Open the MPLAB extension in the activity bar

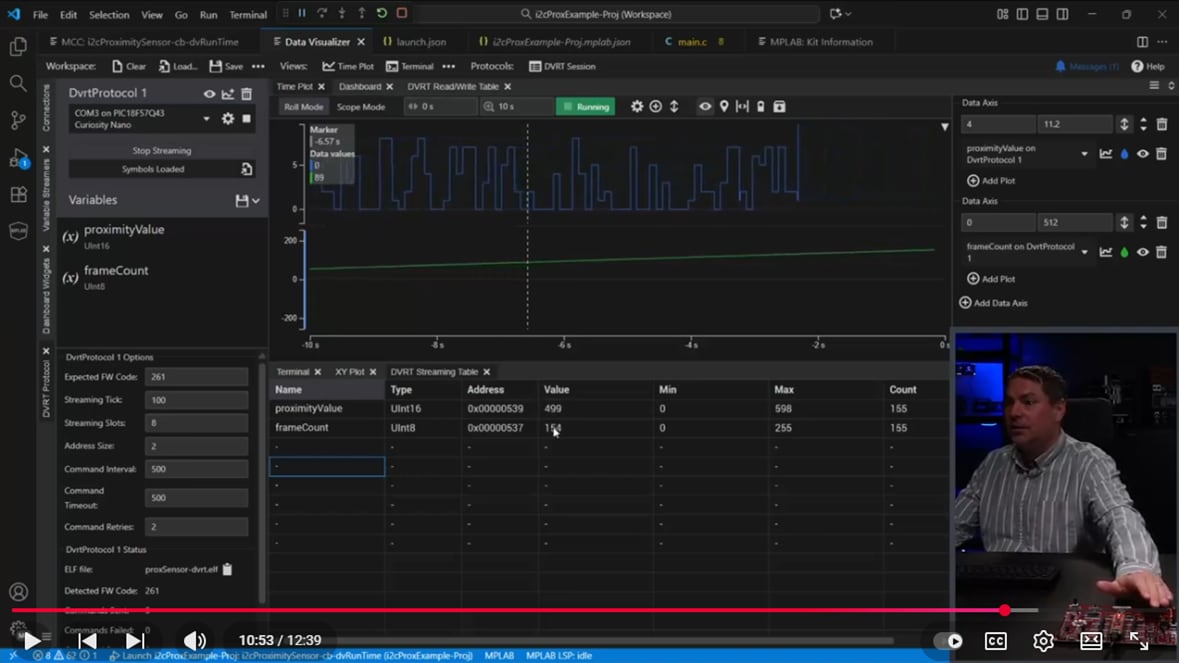pos(18,231)
